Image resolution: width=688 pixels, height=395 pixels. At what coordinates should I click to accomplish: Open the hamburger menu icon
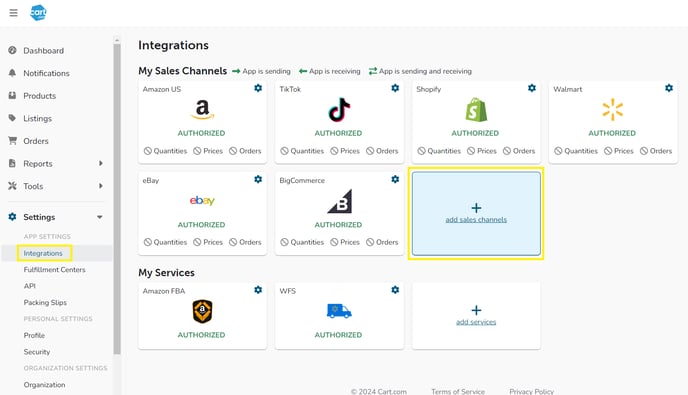(x=14, y=13)
